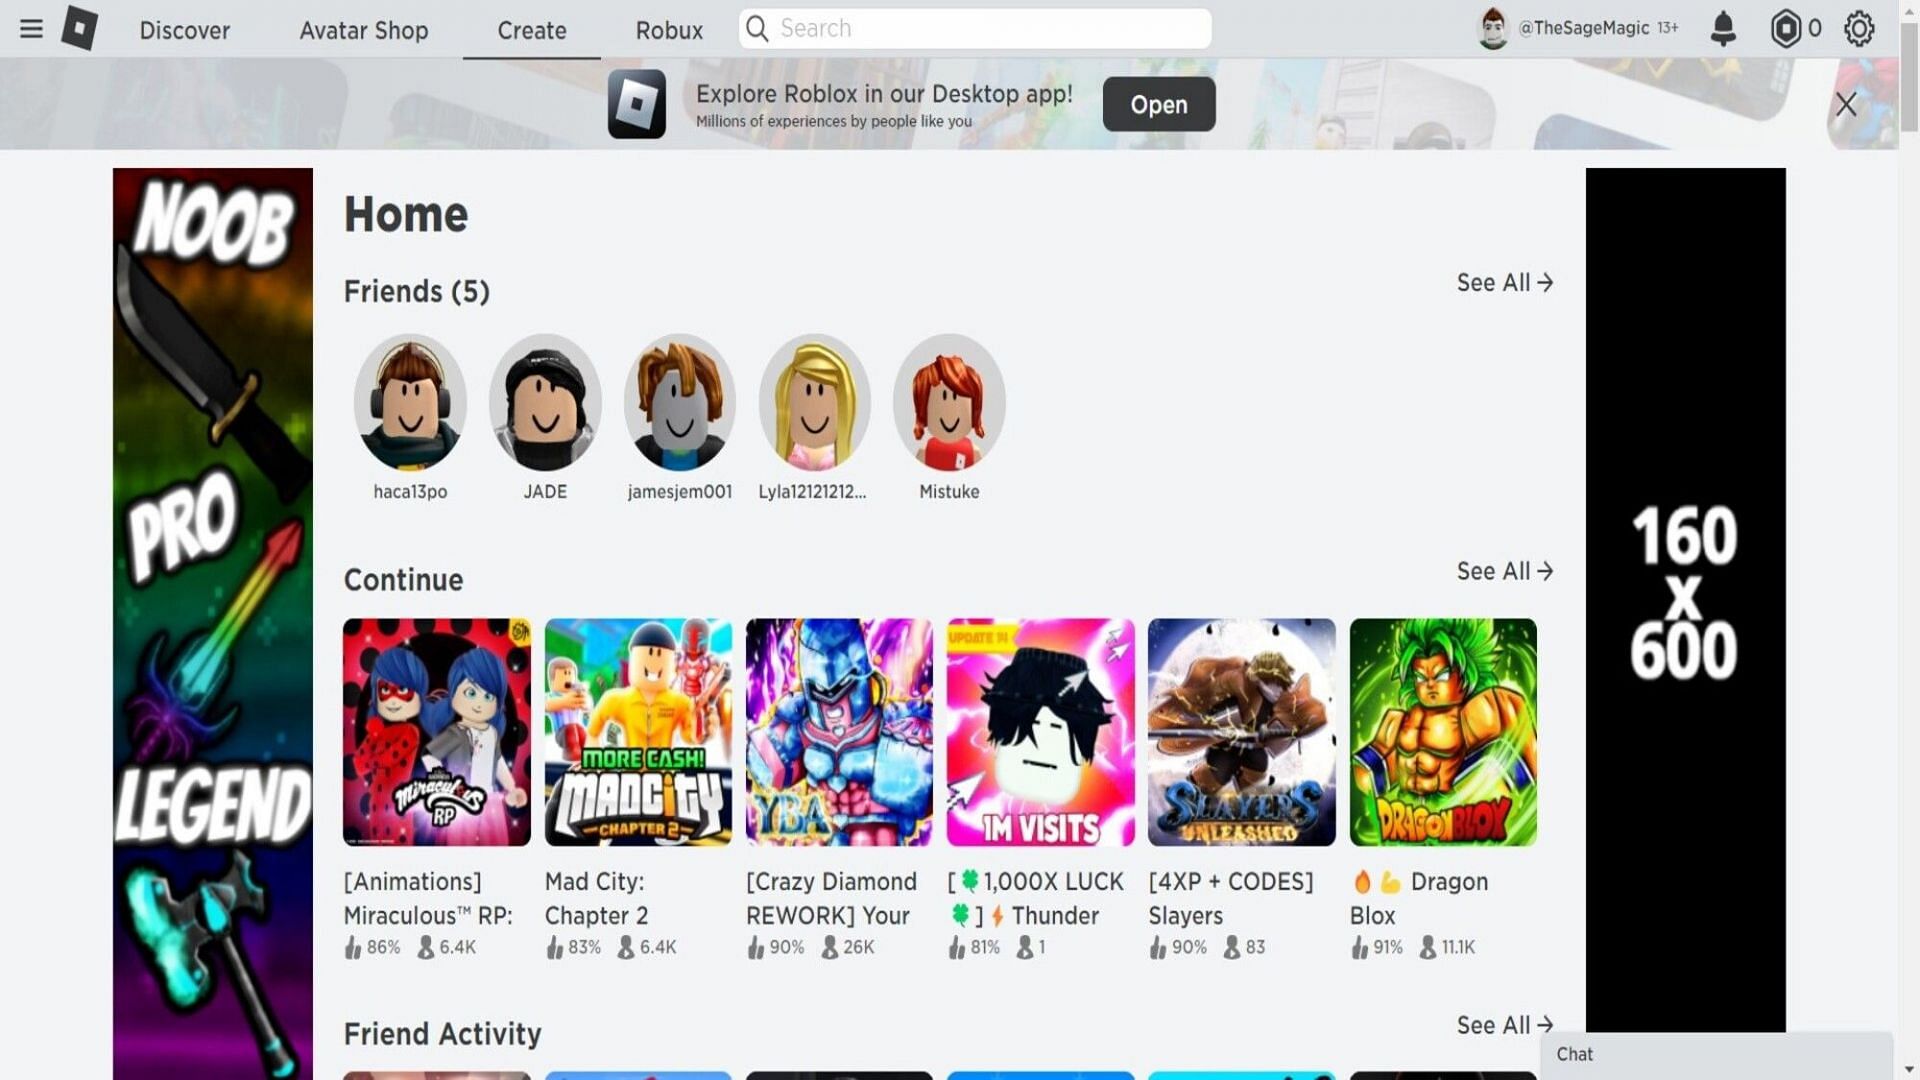Screen dimensions: 1920x1080
Task: Select the Robux menu item
Action: [667, 29]
